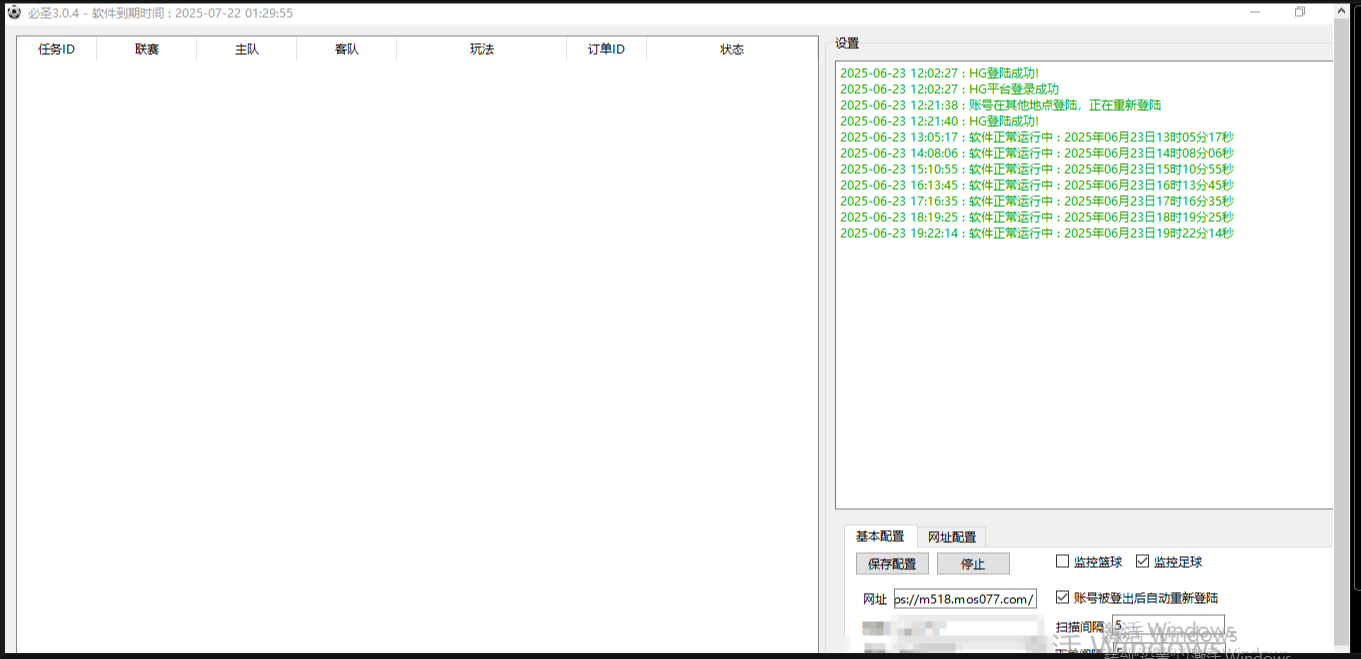Enable the 监控篮球 checkbox
Screen dimensions: 1361x659
[1063, 562]
